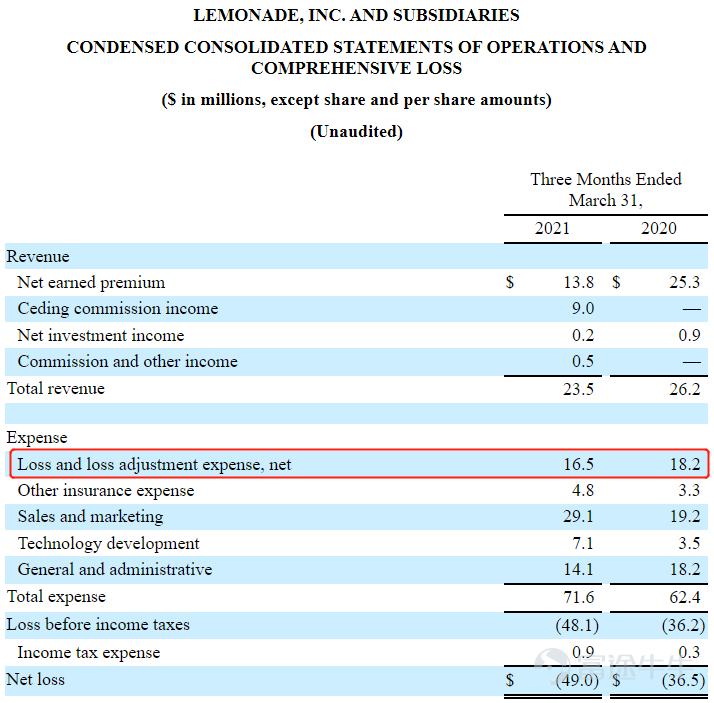This screenshot has height=703, width=714.
Task: Click the 'Total revenue' row label
Action: (x=56, y=388)
